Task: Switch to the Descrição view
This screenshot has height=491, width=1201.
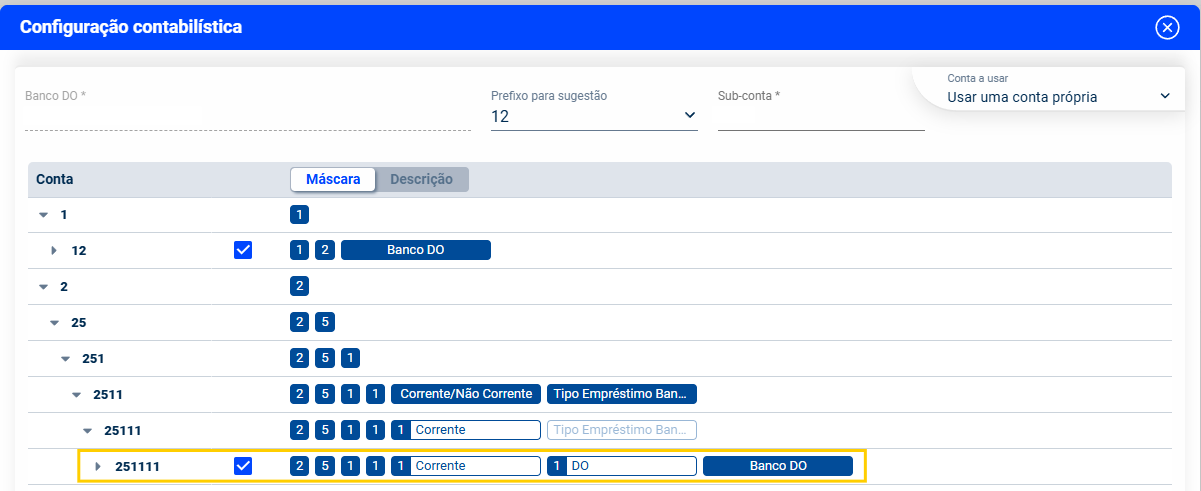Action: [x=421, y=179]
